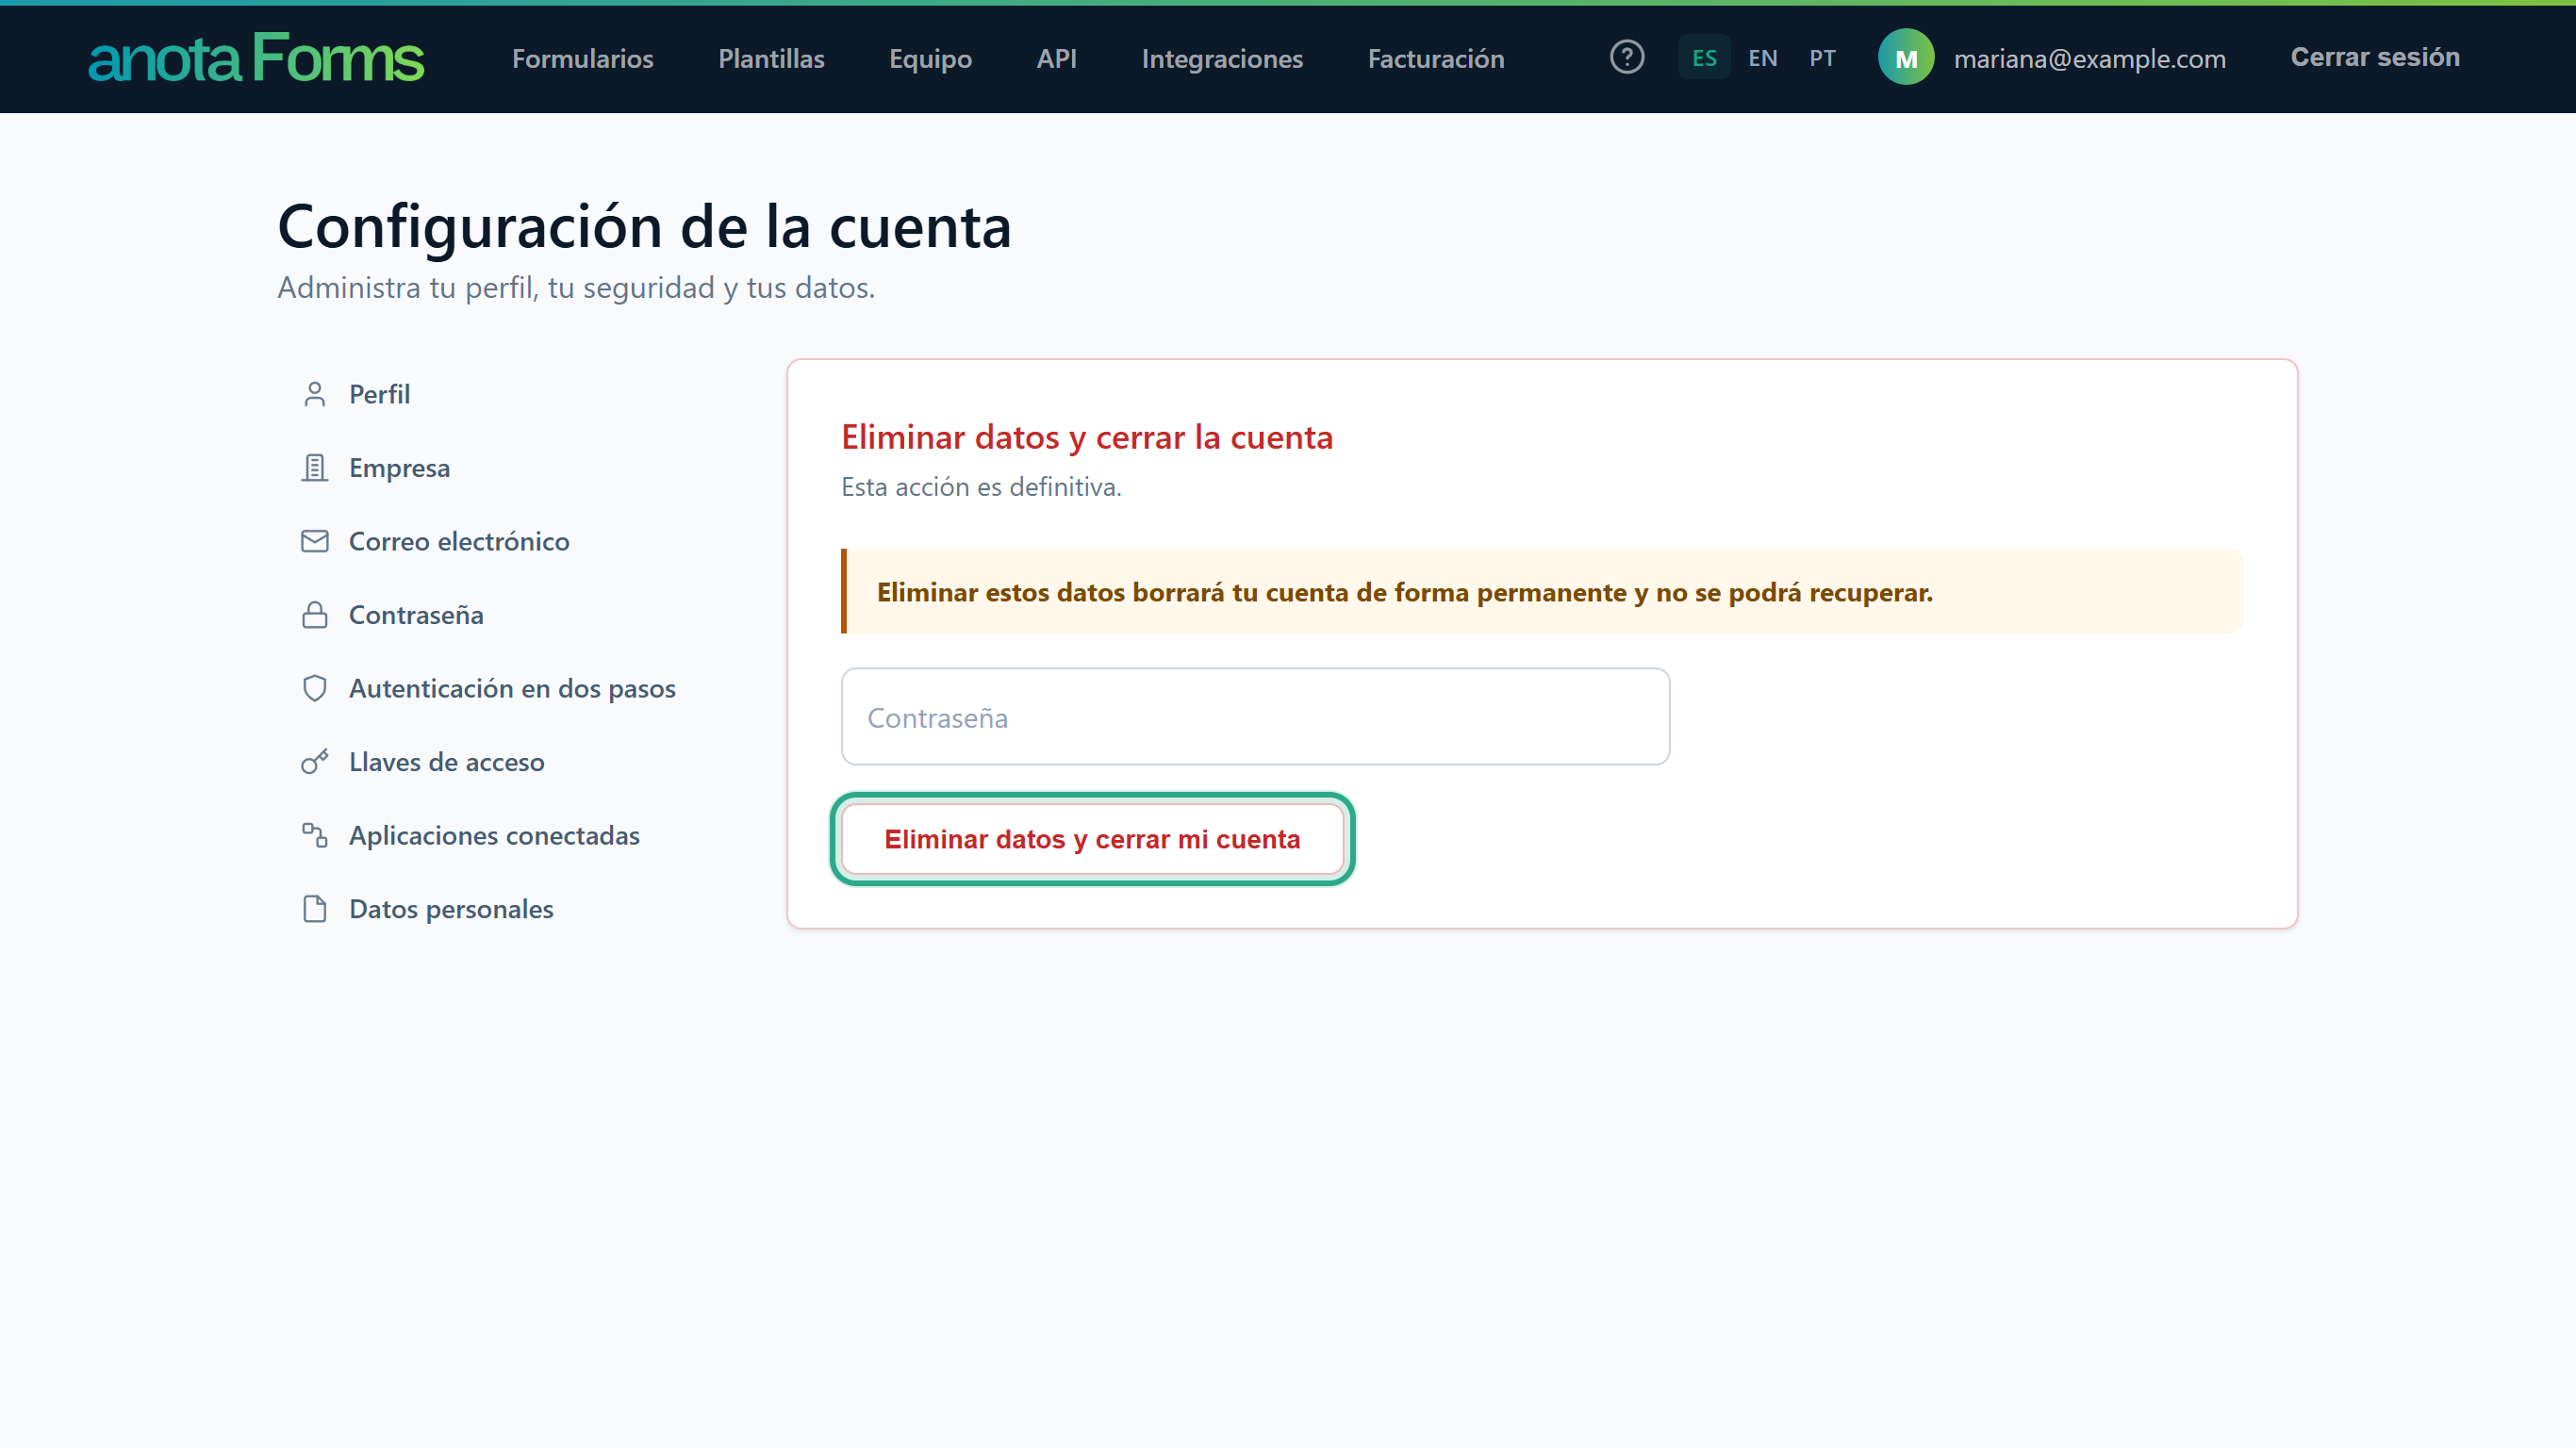Go to the Equipo section
2576x1448 pixels.
pos(930,58)
